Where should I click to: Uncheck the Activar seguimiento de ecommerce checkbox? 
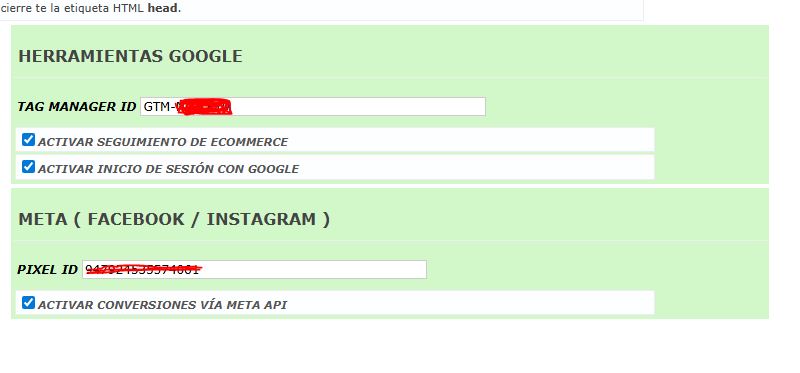(x=29, y=140)
